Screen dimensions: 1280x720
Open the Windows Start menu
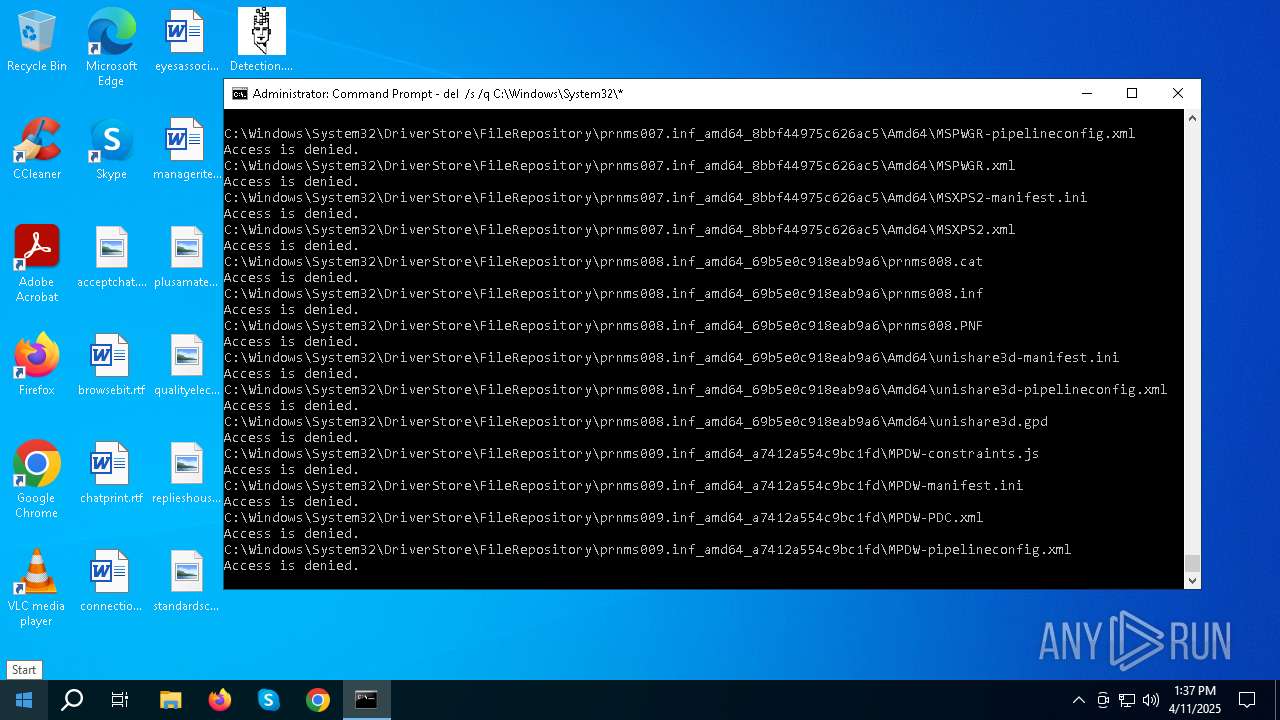(x=24, y=700)
